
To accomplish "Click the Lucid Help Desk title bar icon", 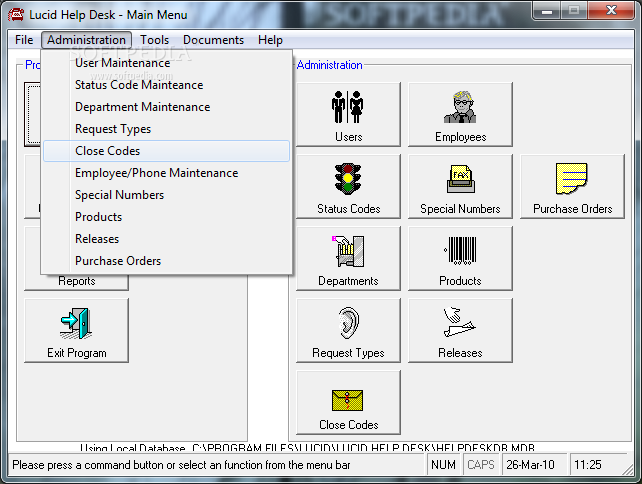I will pyautogui.click(x=16, y=15).
